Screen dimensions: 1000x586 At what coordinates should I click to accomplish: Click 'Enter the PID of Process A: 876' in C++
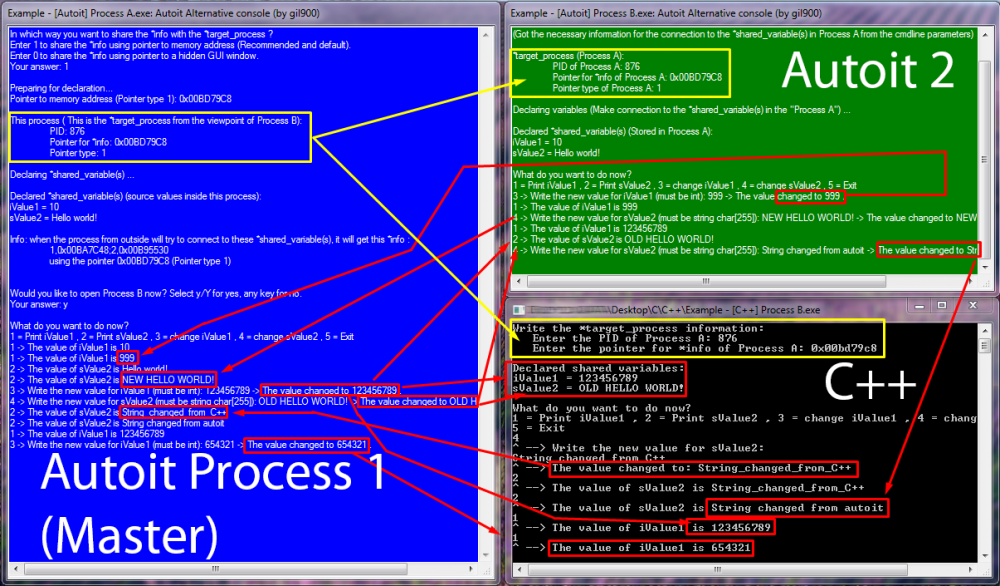click(635, 339)
